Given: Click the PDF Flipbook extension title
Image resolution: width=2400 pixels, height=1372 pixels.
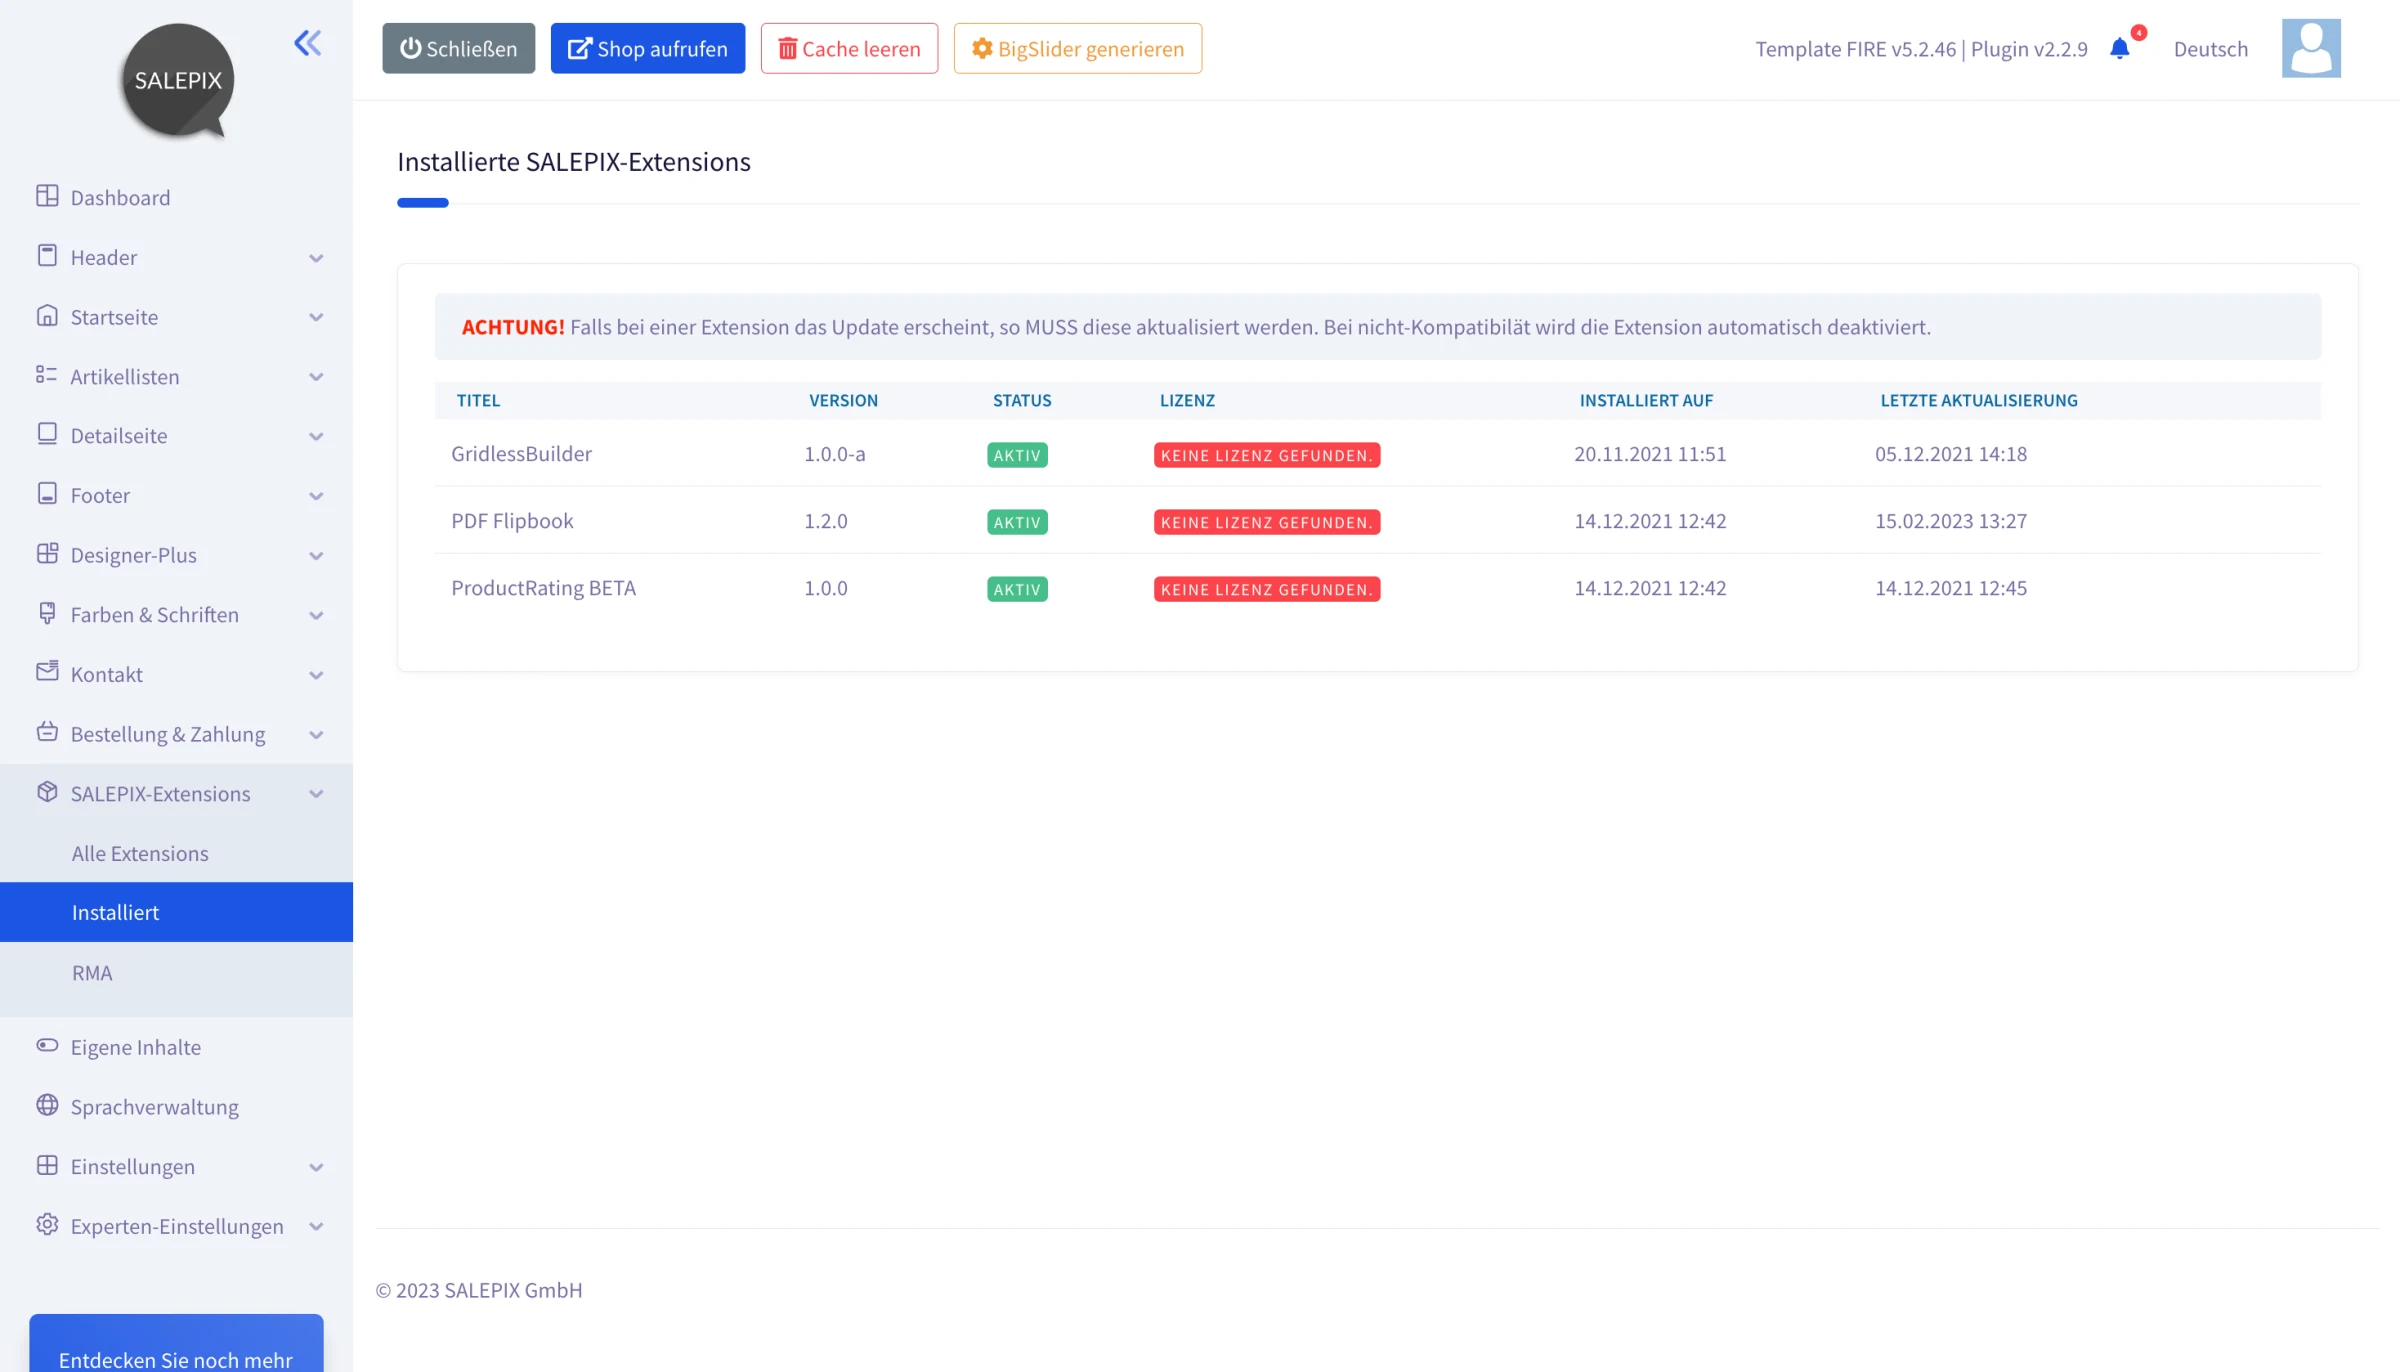Looking at the screenshot, I should pyautogui.click(x=512, y=521).
